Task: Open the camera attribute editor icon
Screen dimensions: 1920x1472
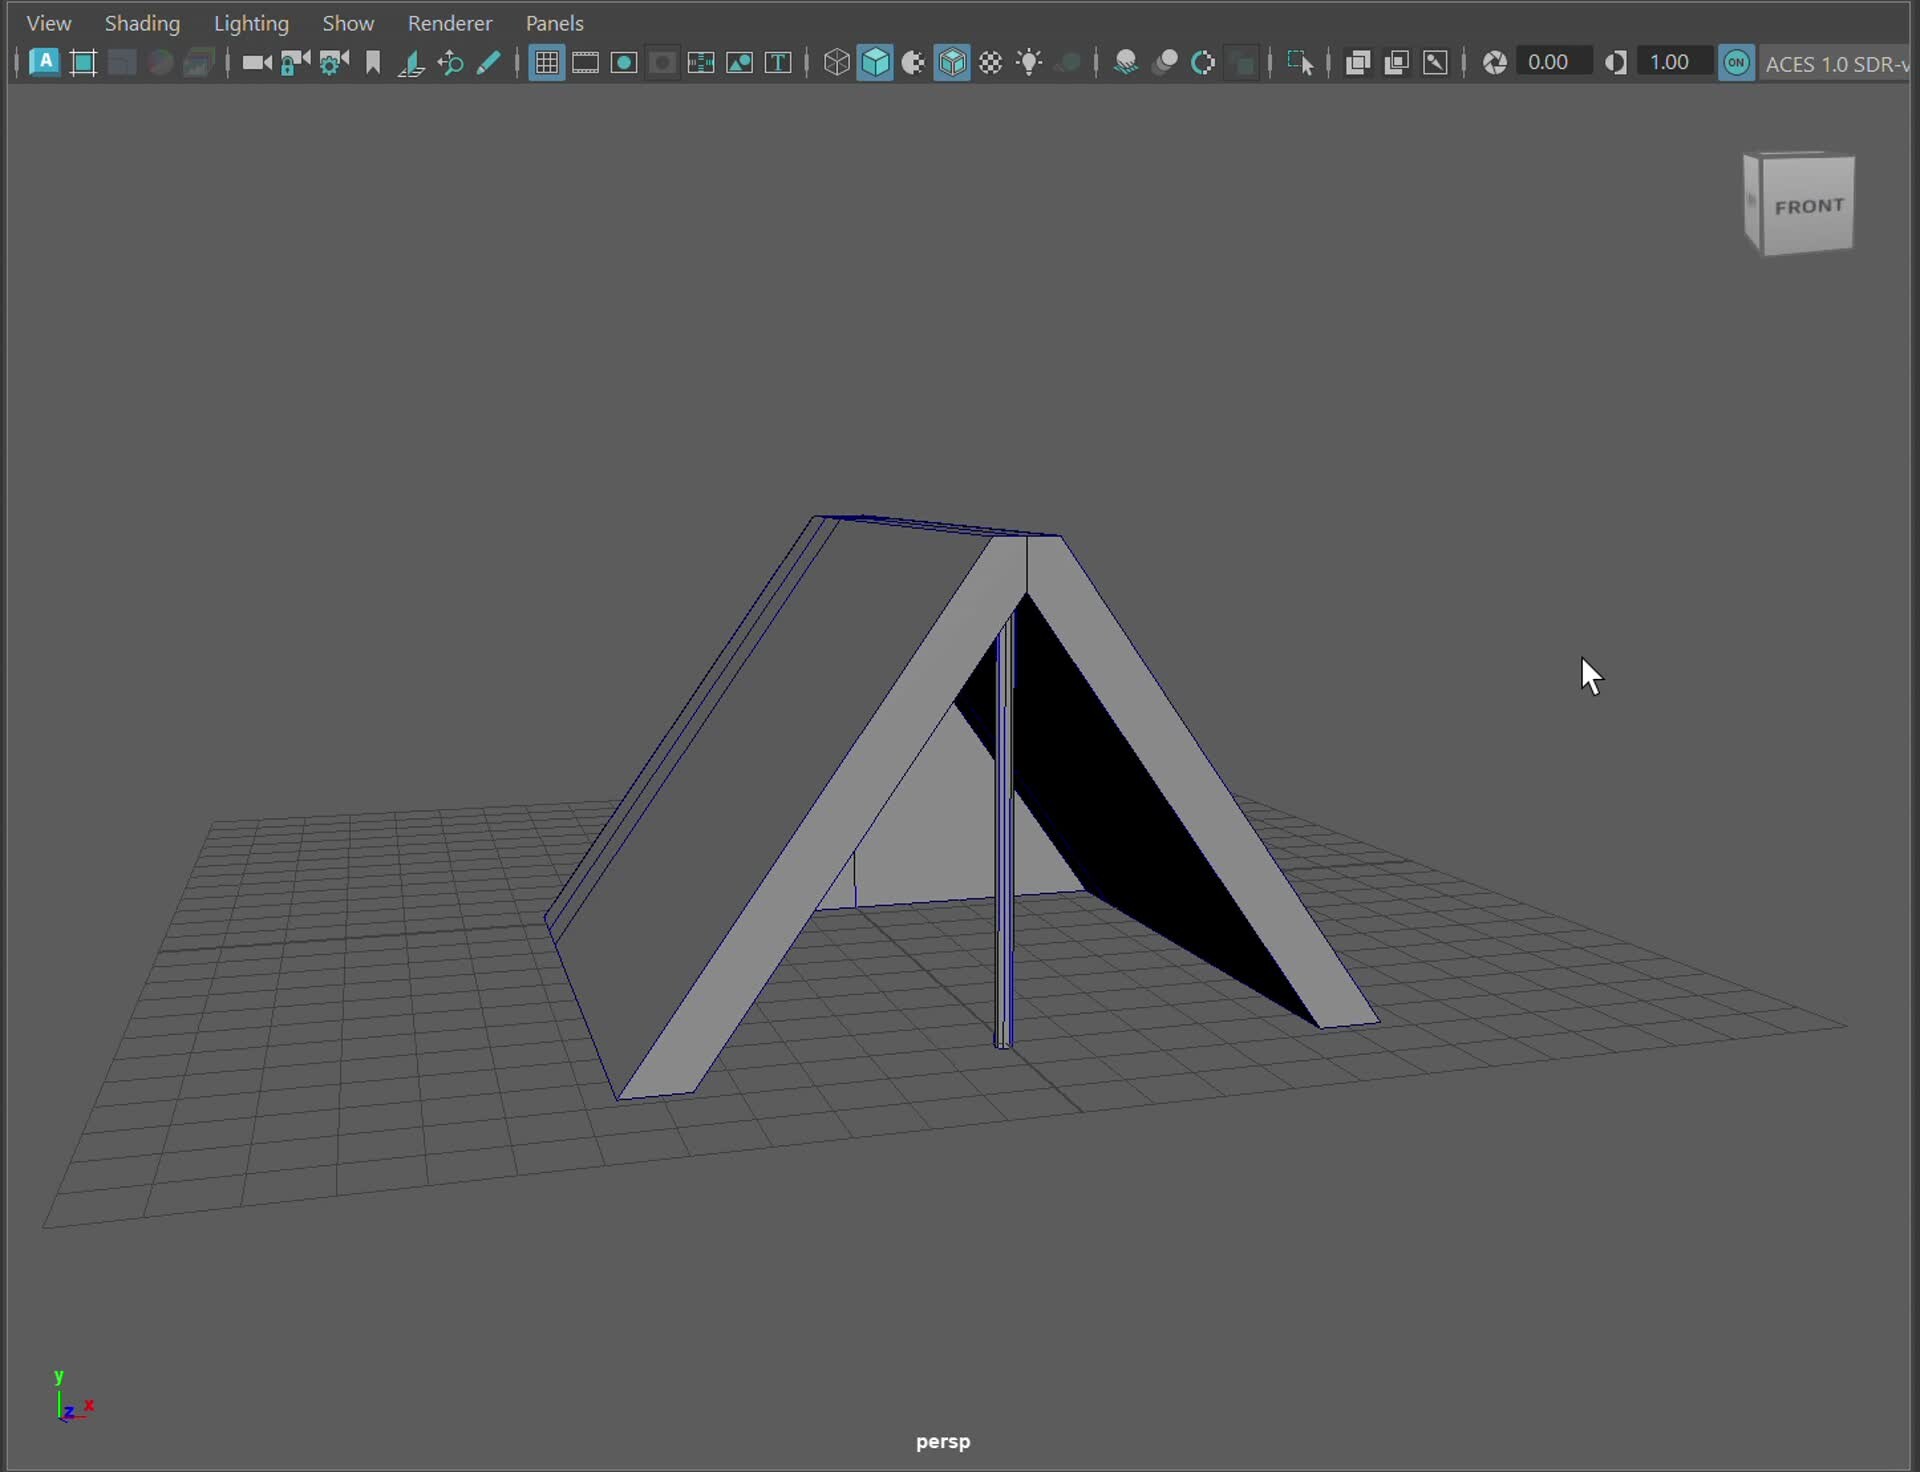Action: 333,62
